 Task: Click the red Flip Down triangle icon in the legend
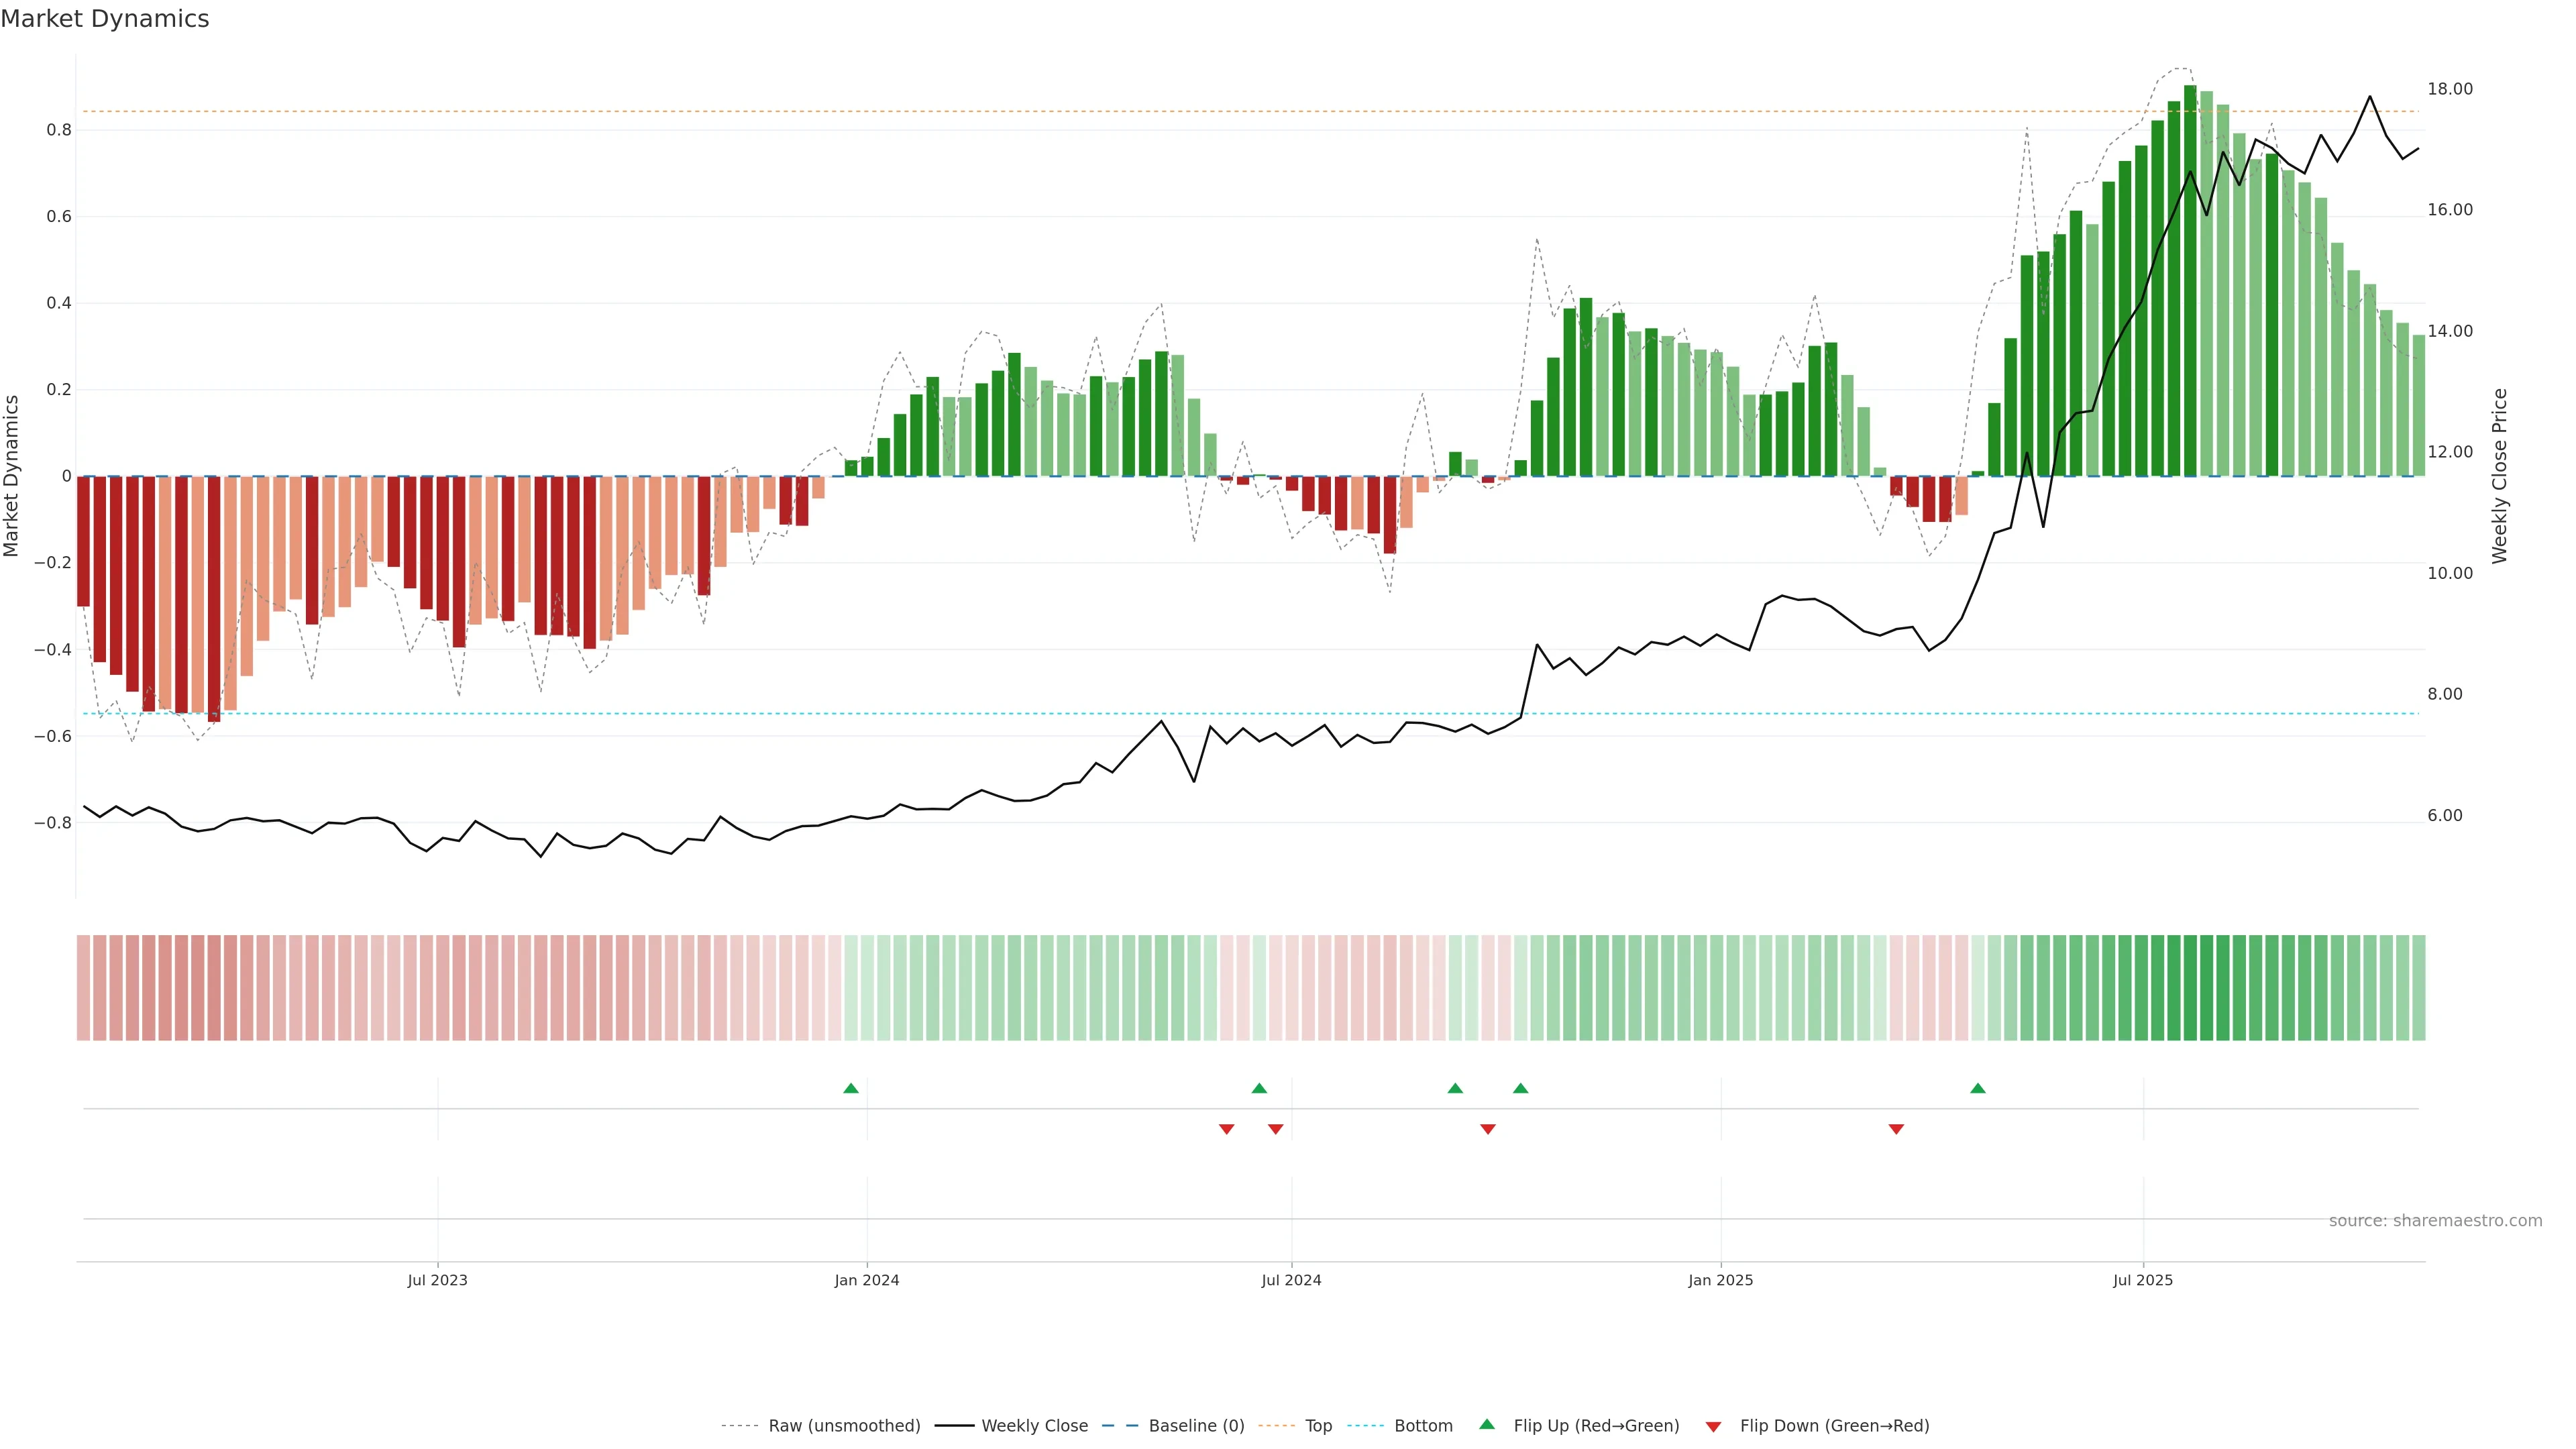[x=1713, y=1426]
